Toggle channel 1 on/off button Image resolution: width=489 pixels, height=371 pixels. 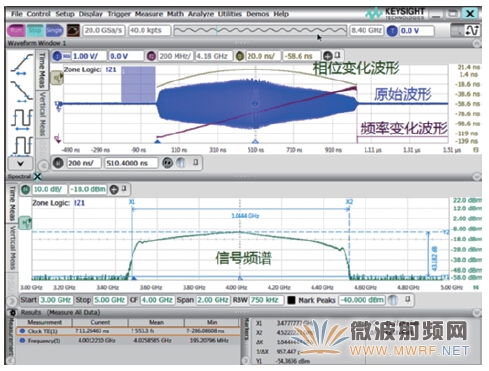57,56
